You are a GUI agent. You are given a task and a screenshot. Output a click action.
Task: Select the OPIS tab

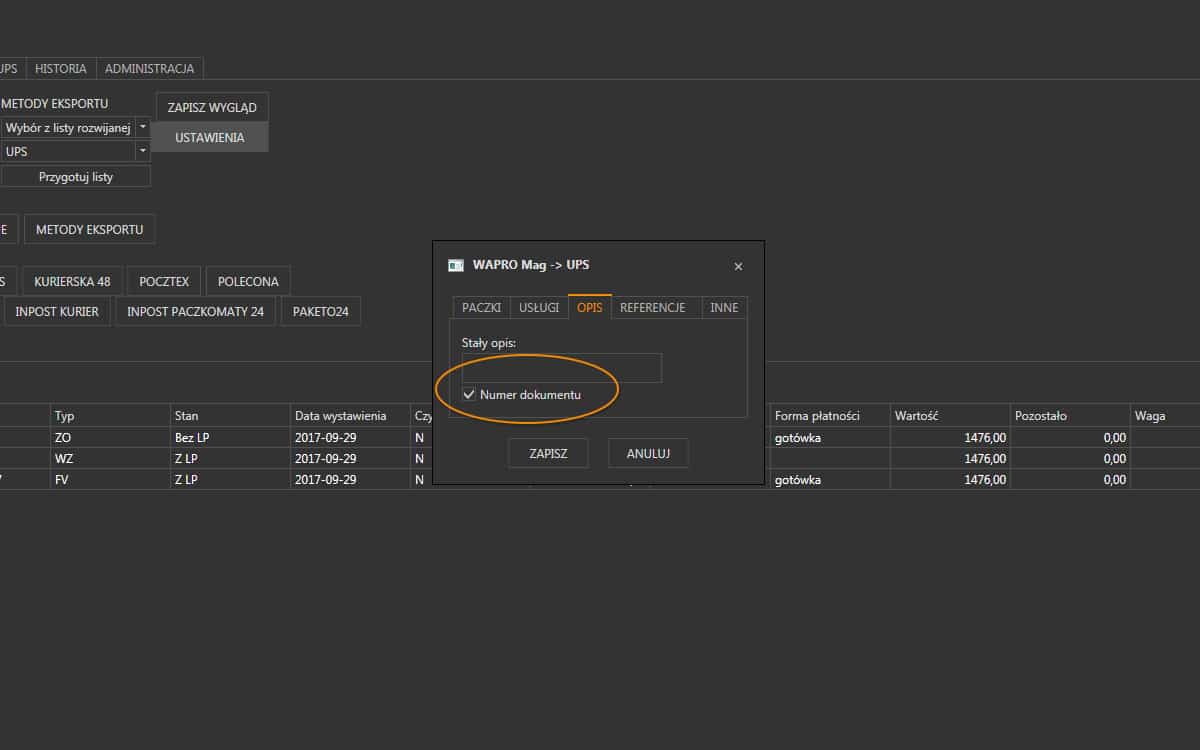[590, 308]
